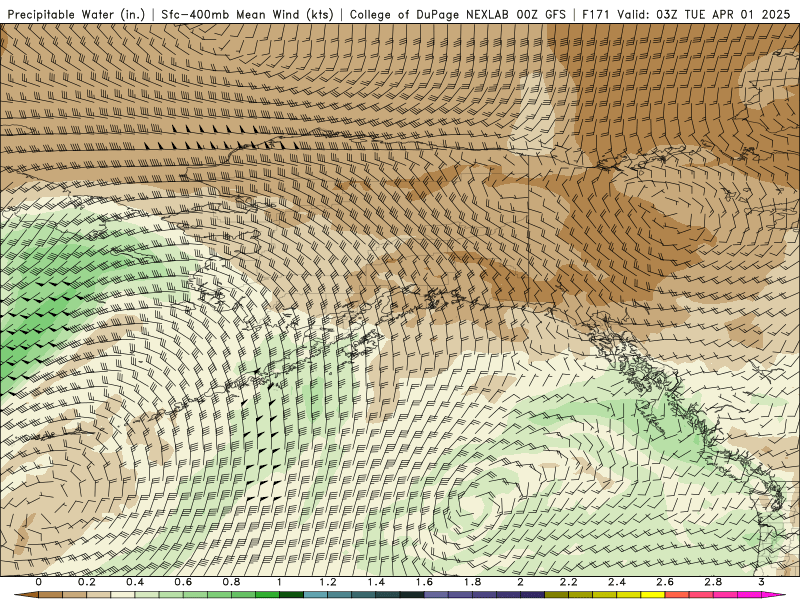Click the '0.2' color scale label

point(86,582)
